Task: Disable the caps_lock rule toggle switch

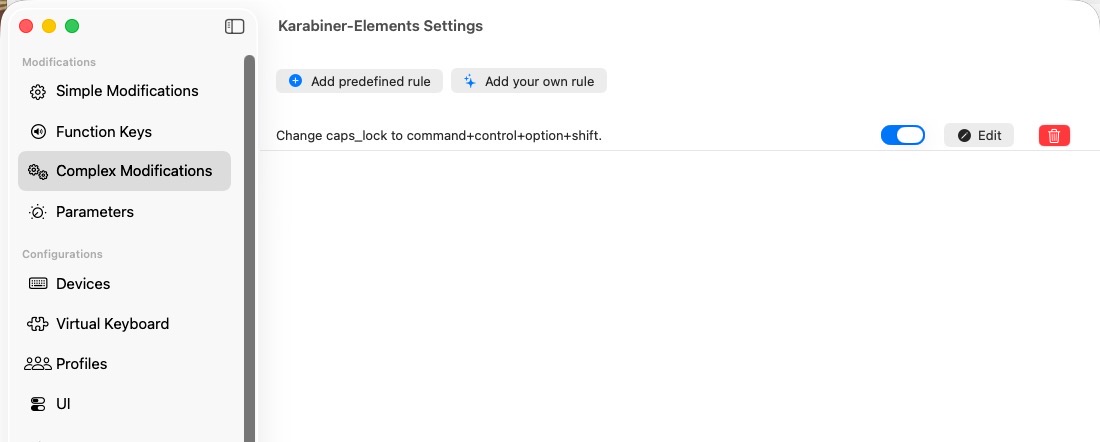Action: pos(902,135)
